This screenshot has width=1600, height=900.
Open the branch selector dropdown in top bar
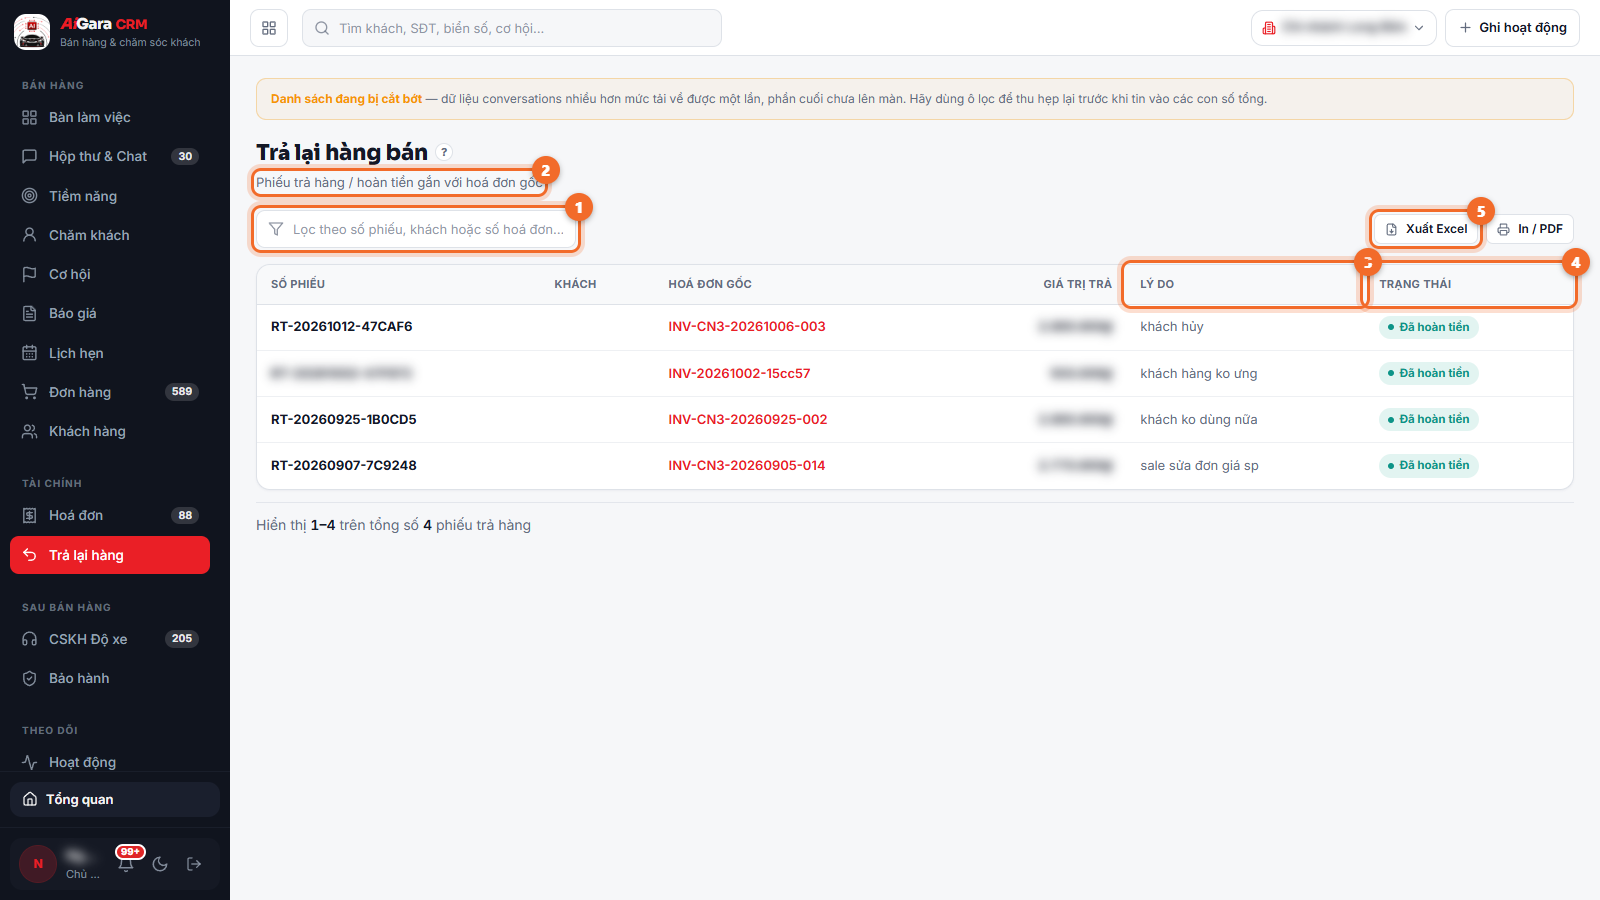[1343, 28]
